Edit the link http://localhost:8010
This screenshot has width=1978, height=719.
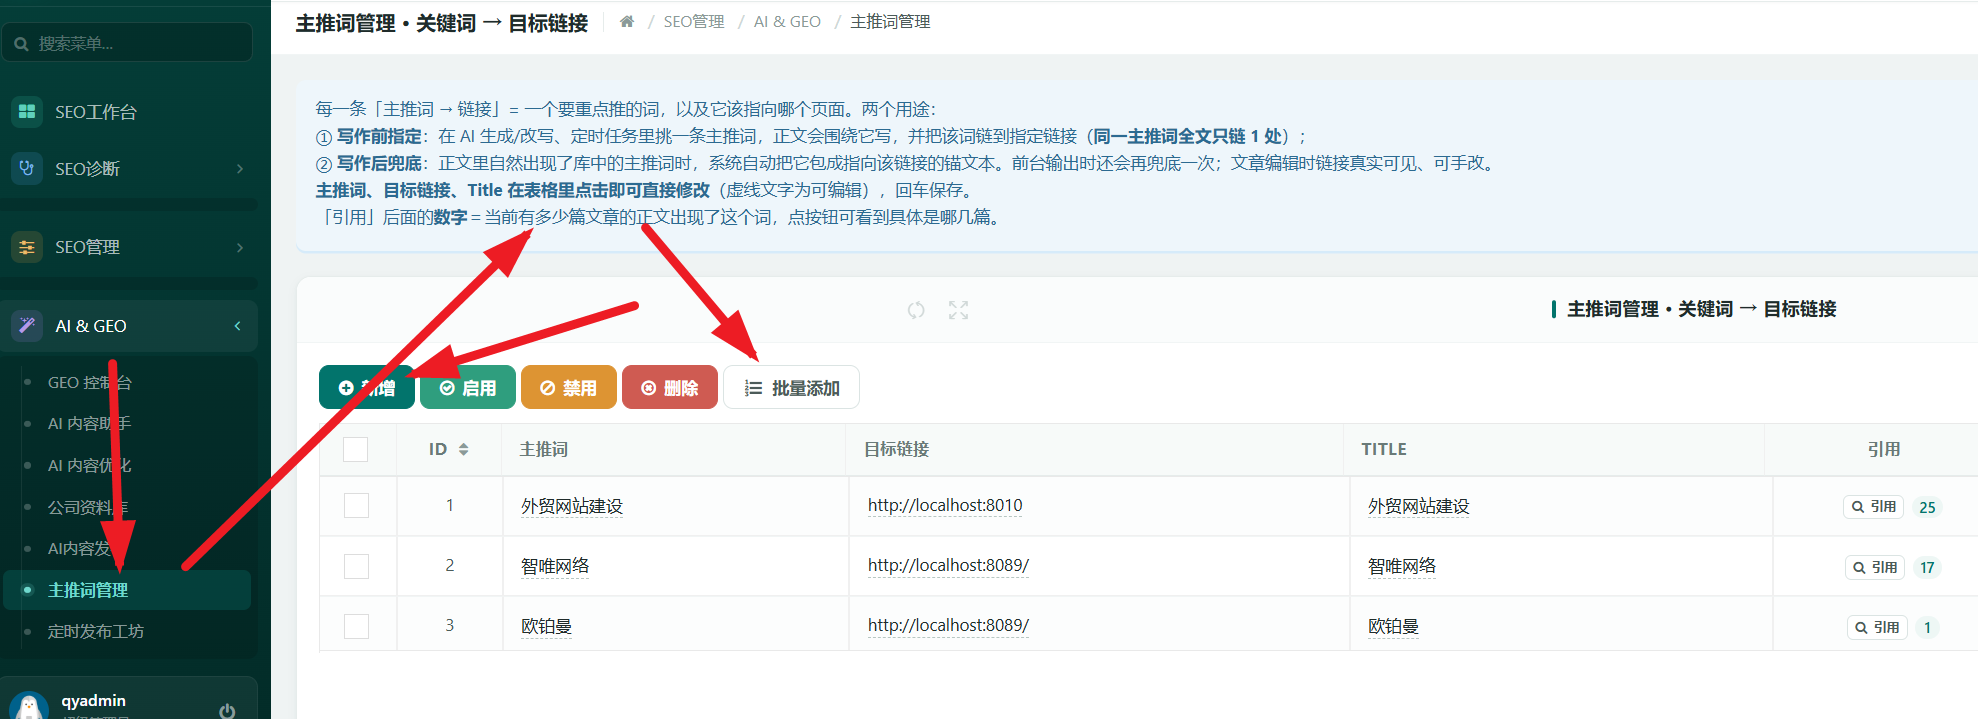[945, 505]
